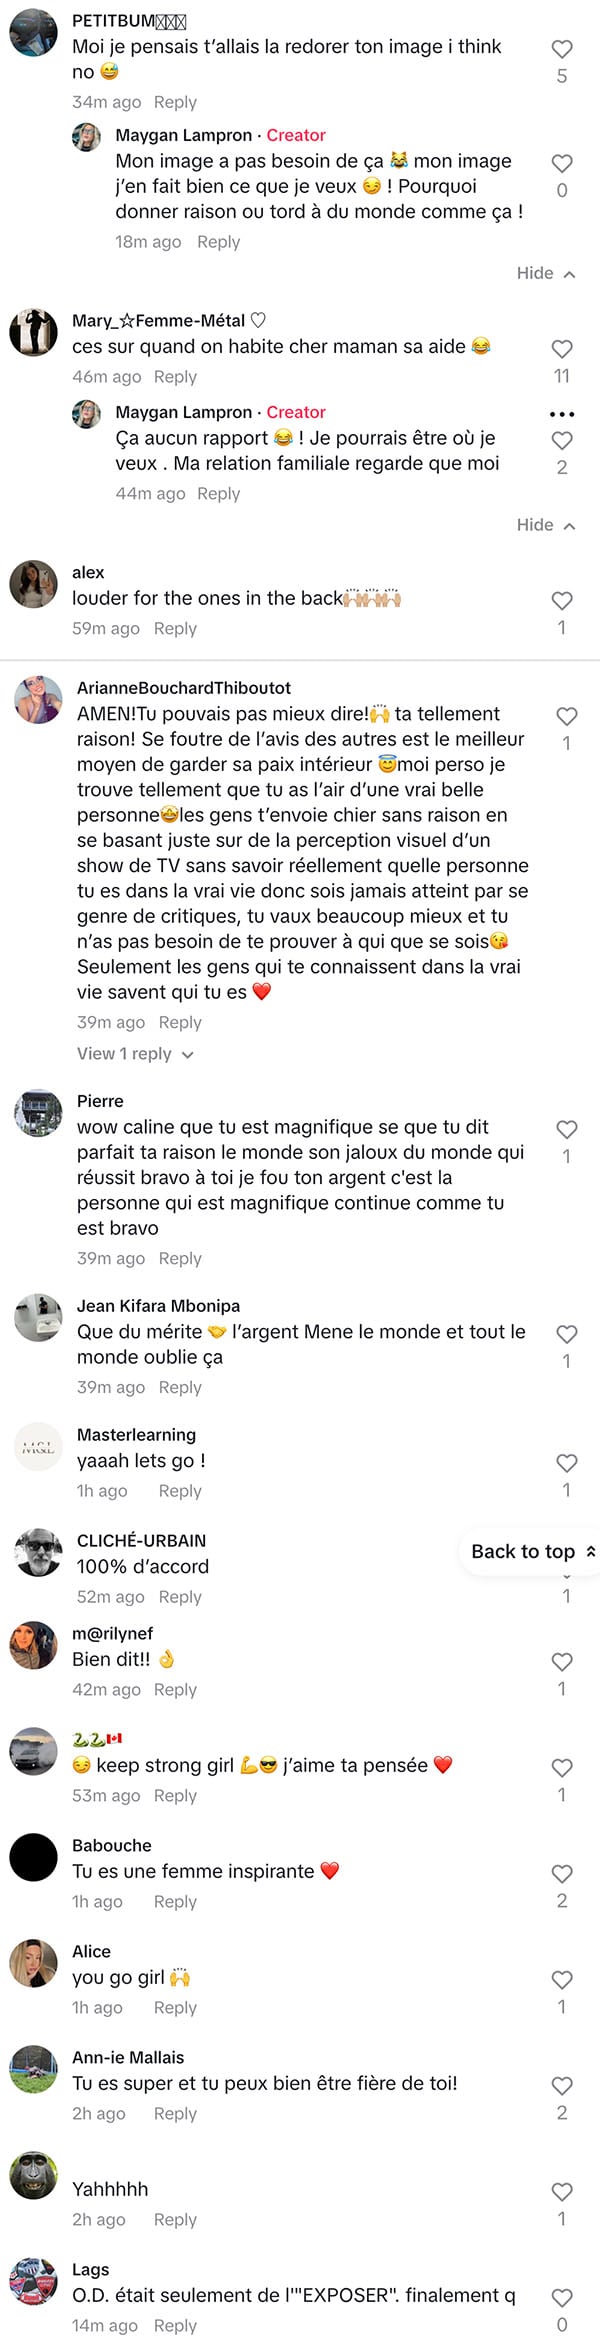
Task: Tap the heart on Alice's 'you go girl'
Action: click(x=562, y=1979)
